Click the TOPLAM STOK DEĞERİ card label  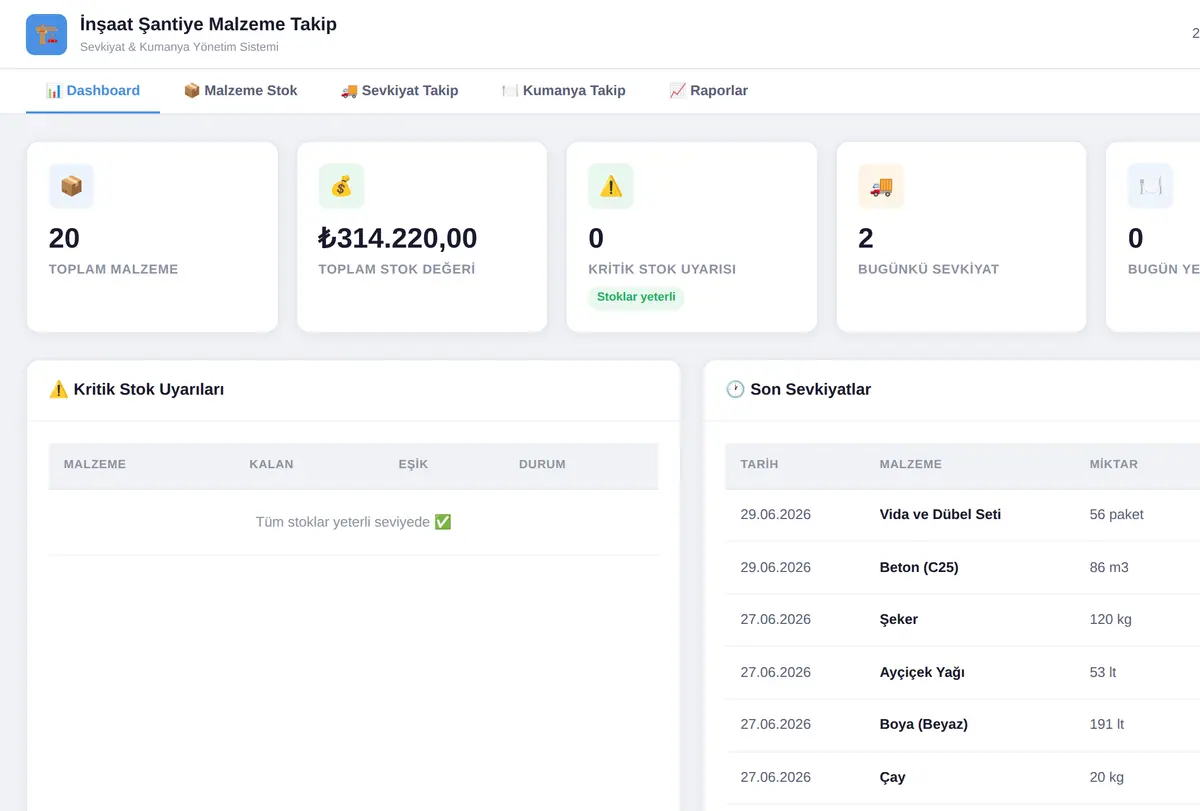[x=396, y=269]
